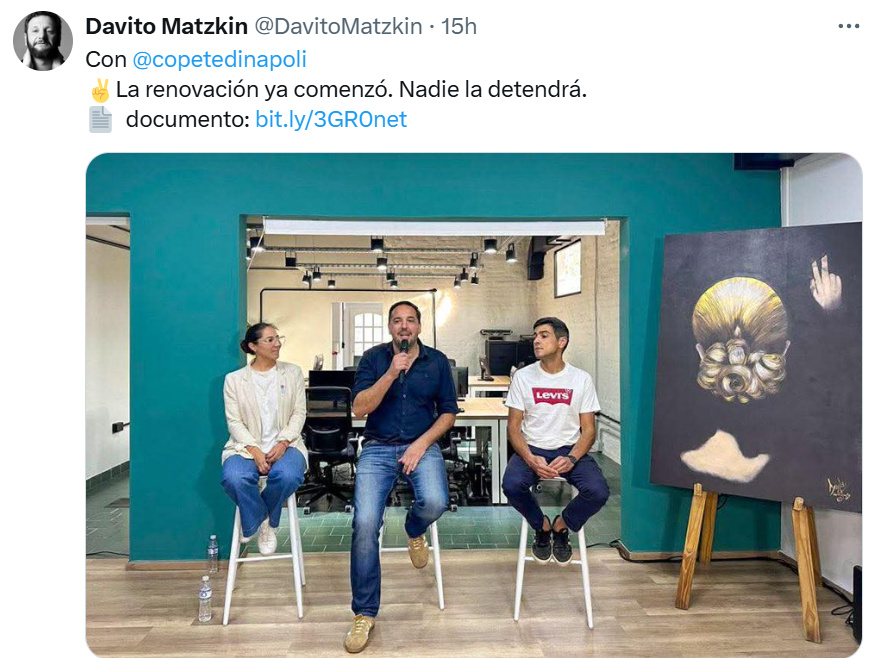Click the word "documento:" in the tweet
This screenshot has height=658, width=872.
(x=188, y=119)
